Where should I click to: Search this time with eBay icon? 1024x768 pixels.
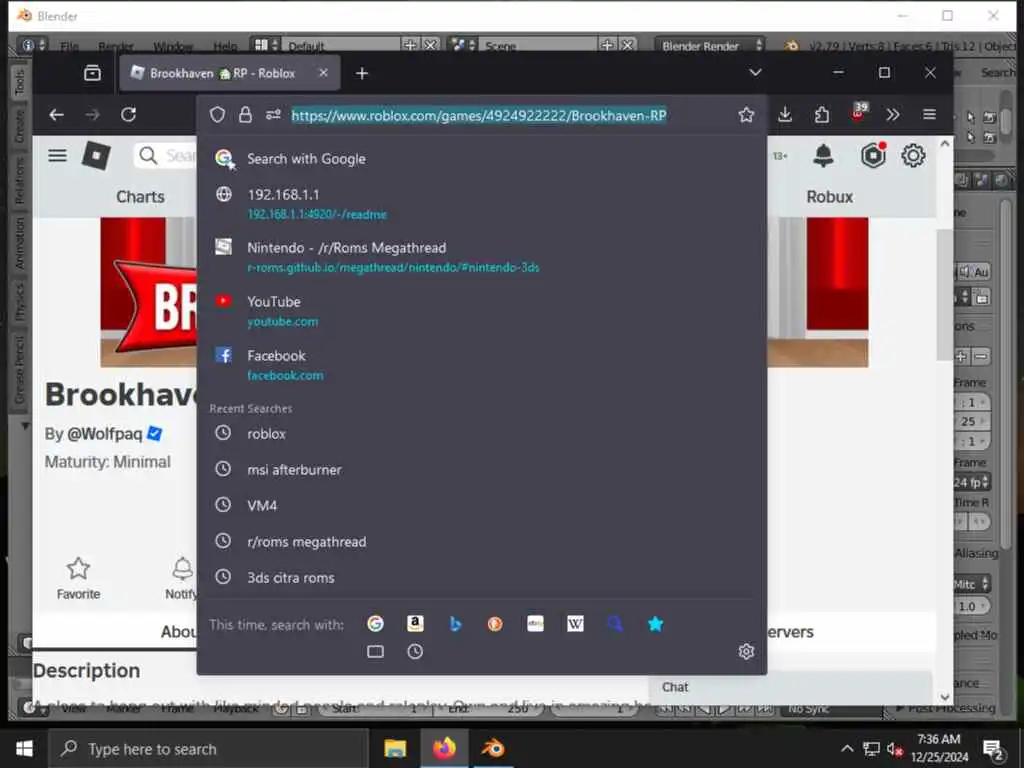click(x=535, y=624)
